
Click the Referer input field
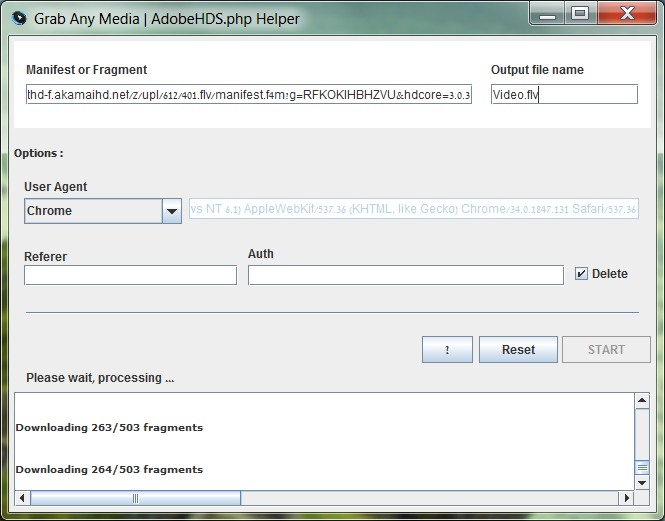coord(131,275)
